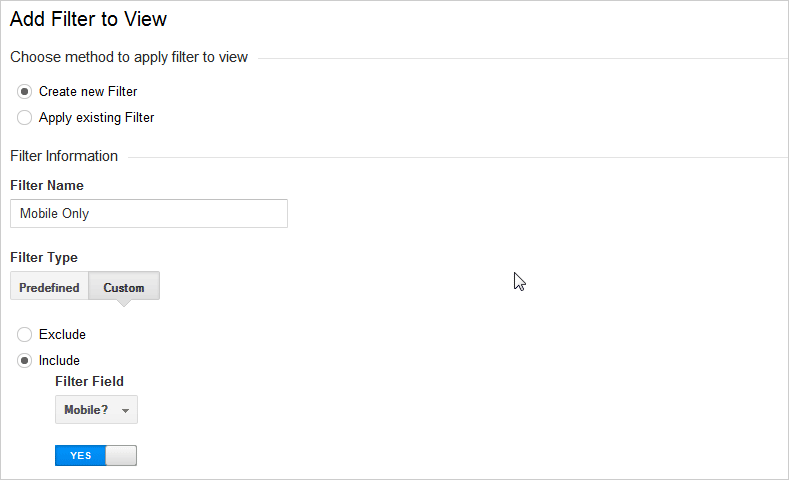Click the "Include" label text
This screenshot has height=480, width=789.
tap(59, 361)
